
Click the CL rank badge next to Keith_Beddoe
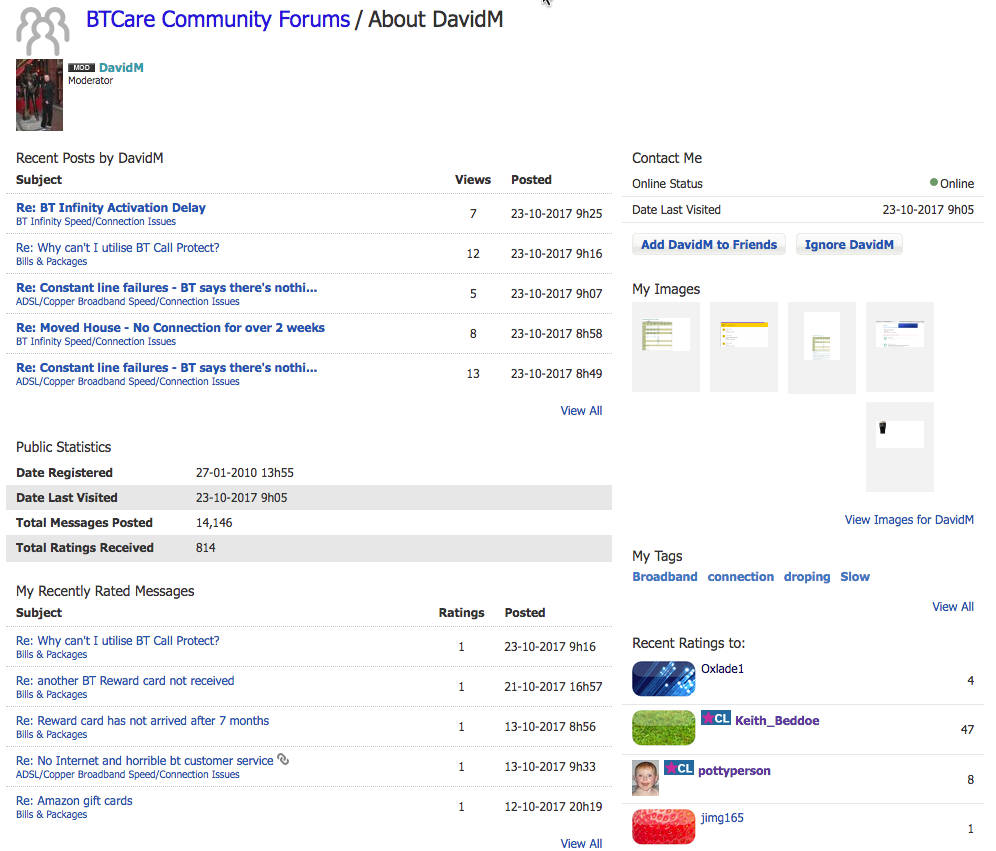716,718
